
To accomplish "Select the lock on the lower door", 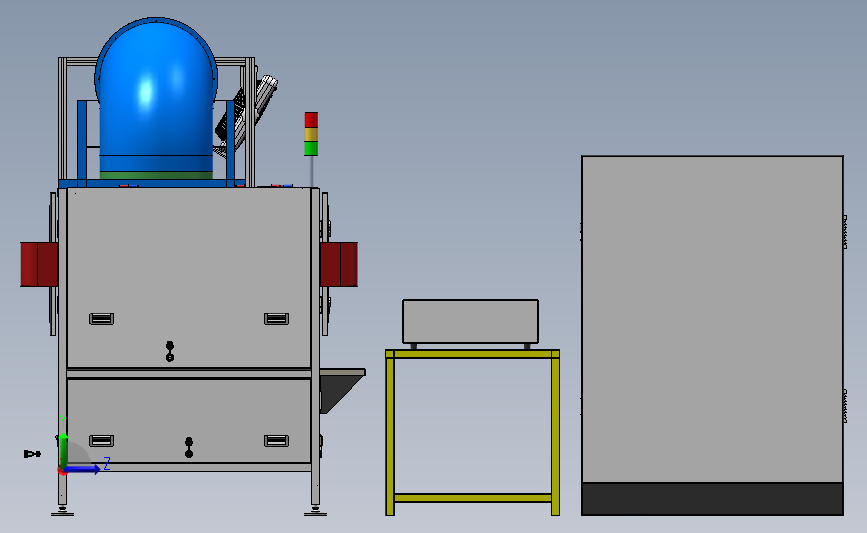I will (x=189, y=447).
